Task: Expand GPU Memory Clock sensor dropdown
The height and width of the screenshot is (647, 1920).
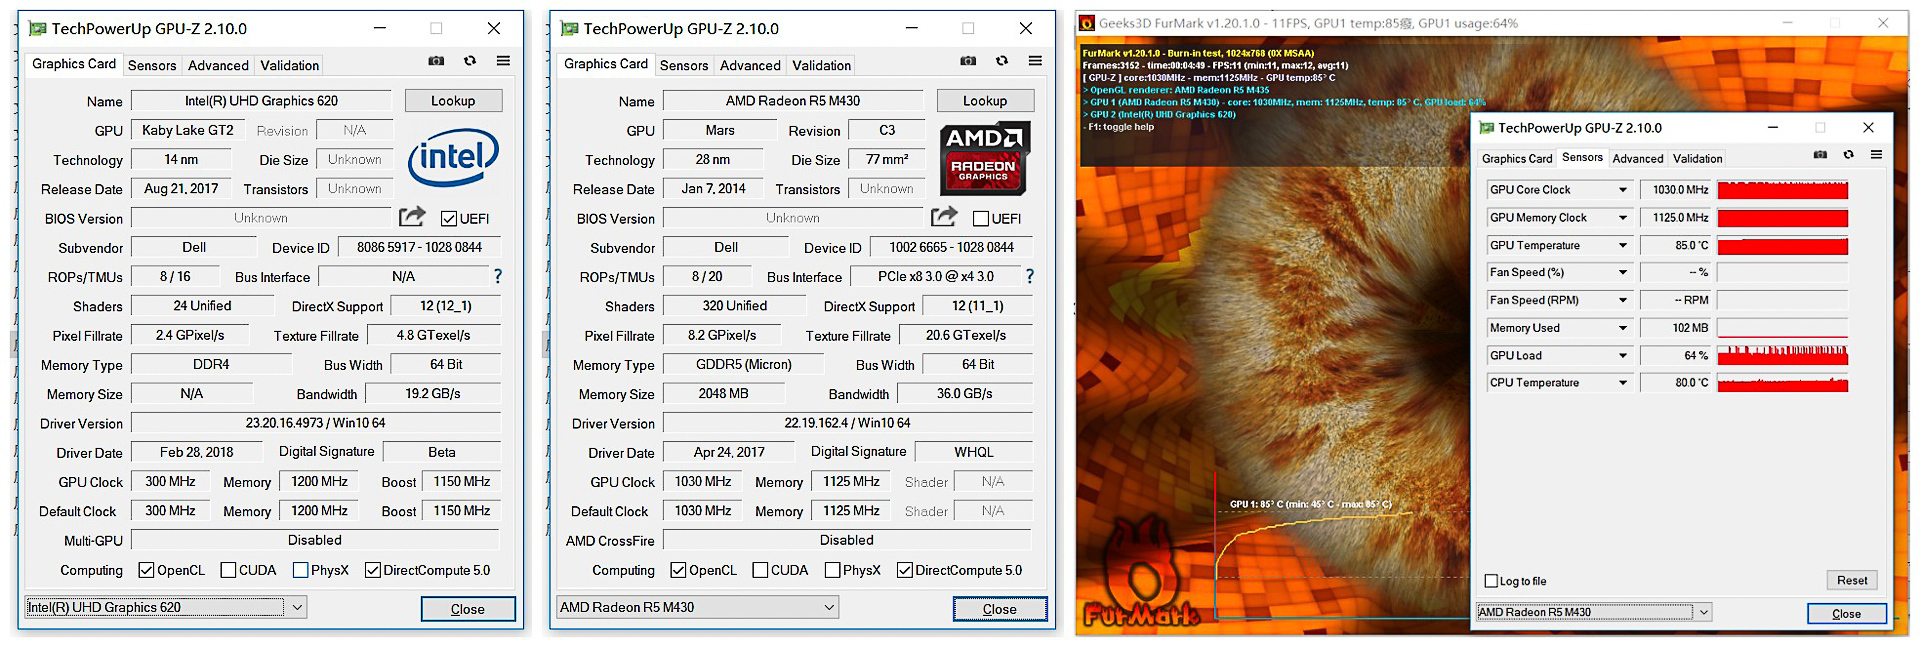Action: pyautogui.click(x=1623, y=218)
